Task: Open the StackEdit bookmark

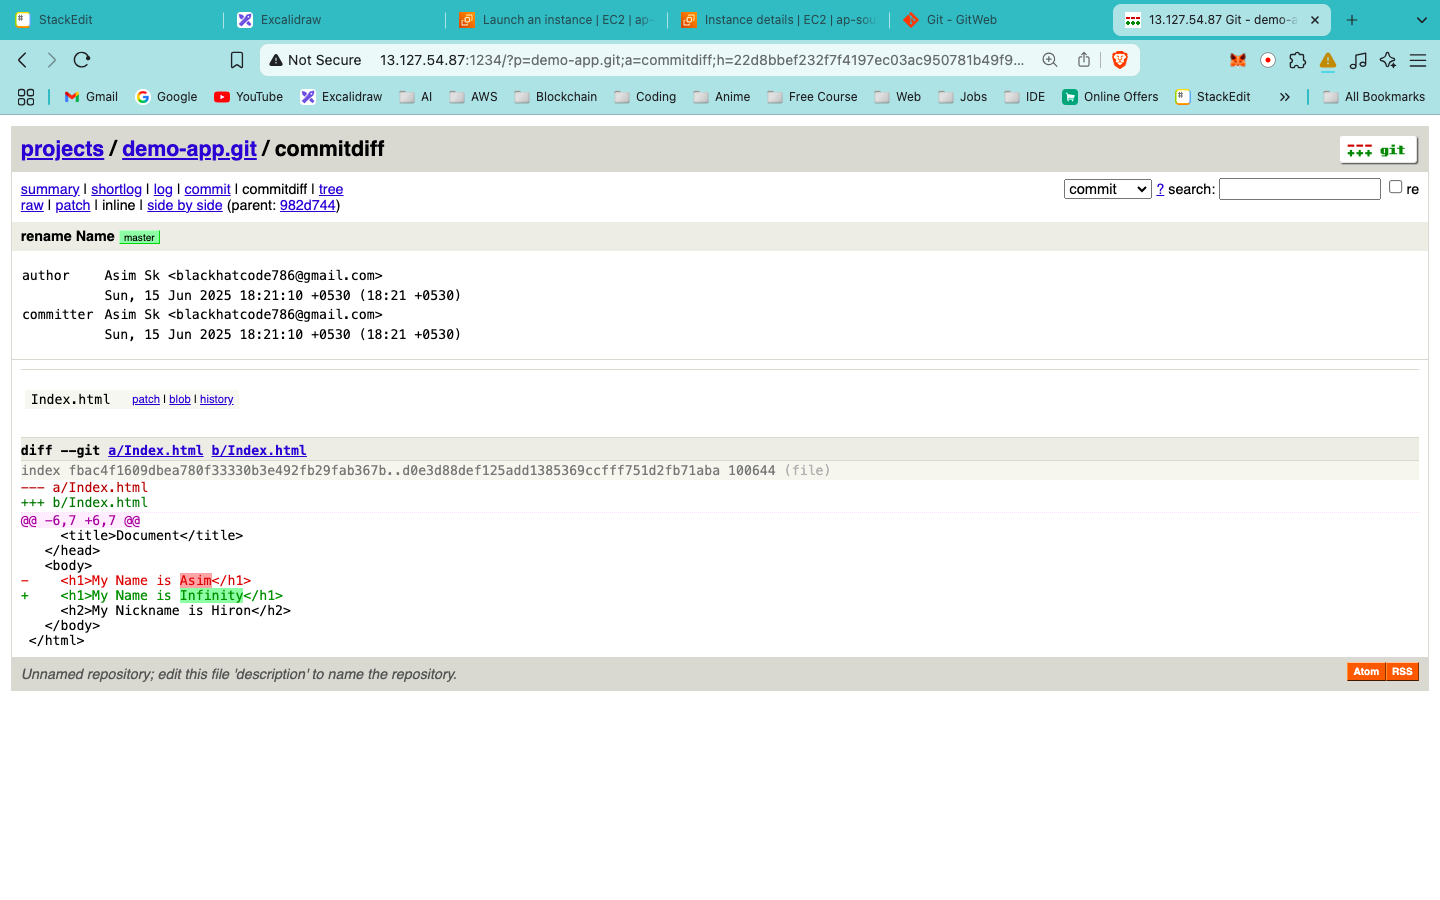Action: point(1213,97)
